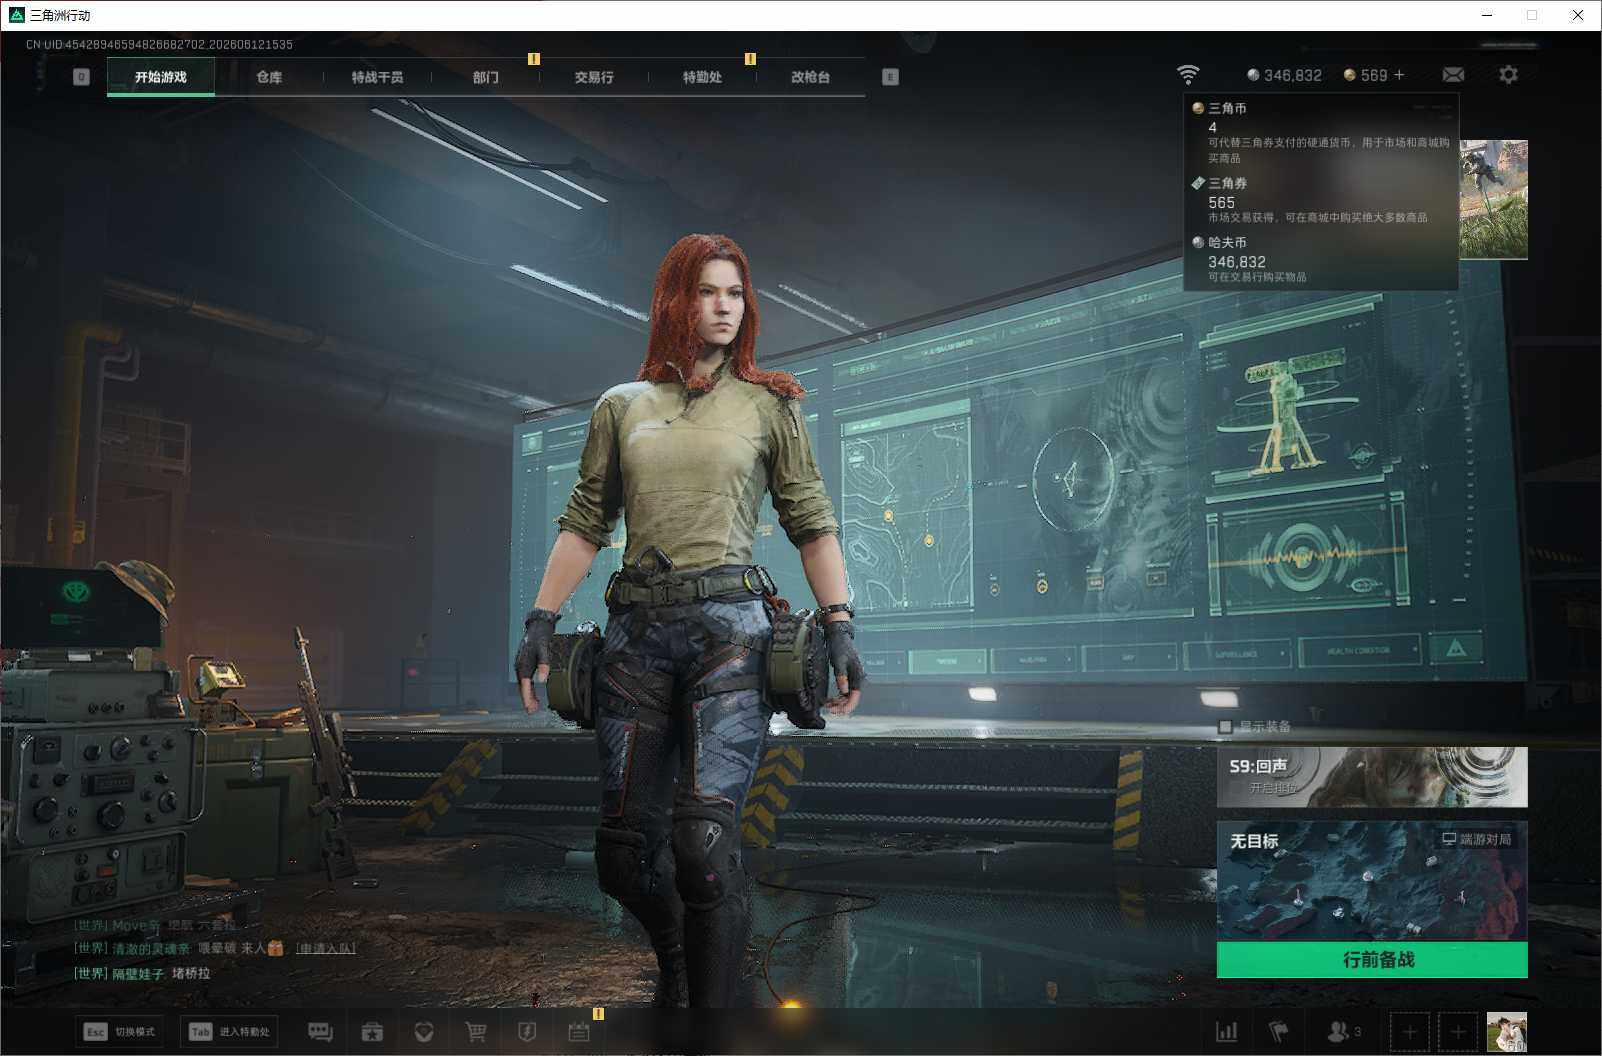The image size is (1602, 1056).
Task: Open the 改枪台 tab
Action: 810,77
